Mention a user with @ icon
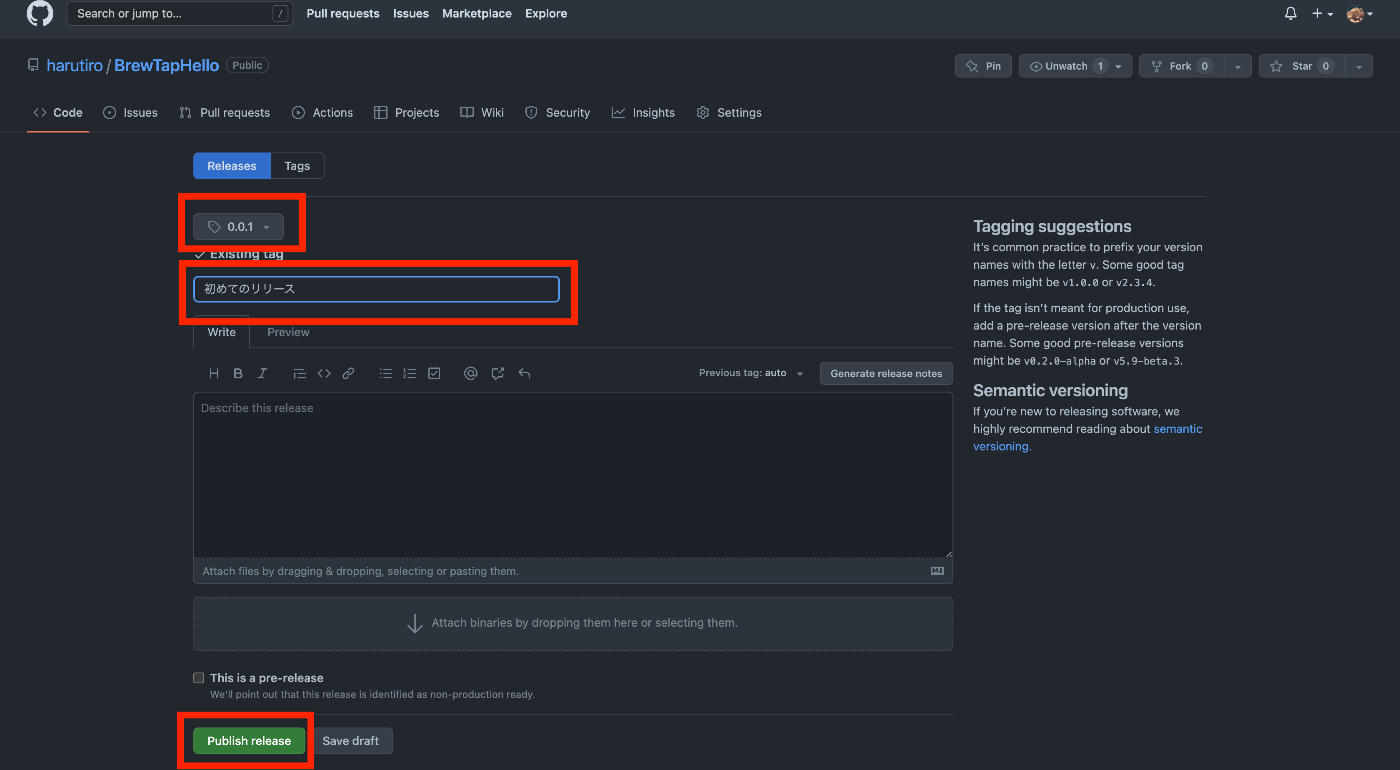This screenshot has height=770, width=1400. pyautogui.click(x=471, y=373)
